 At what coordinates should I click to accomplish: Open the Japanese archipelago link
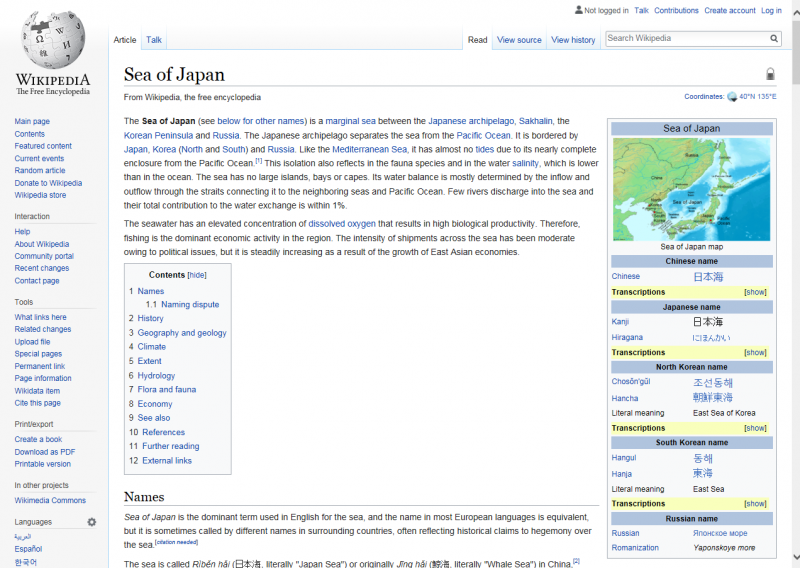tap(471, 121)
